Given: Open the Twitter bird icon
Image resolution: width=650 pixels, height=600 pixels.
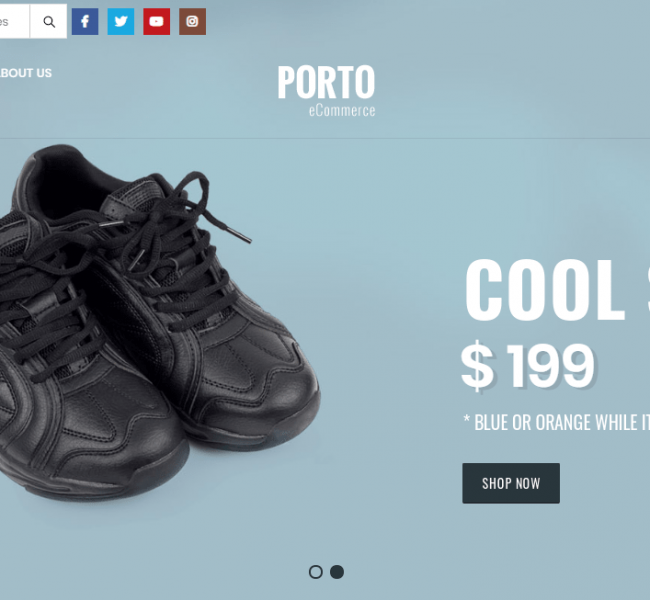Looking at the screenshot, I should pyautogui.click(x=121, y=22).
